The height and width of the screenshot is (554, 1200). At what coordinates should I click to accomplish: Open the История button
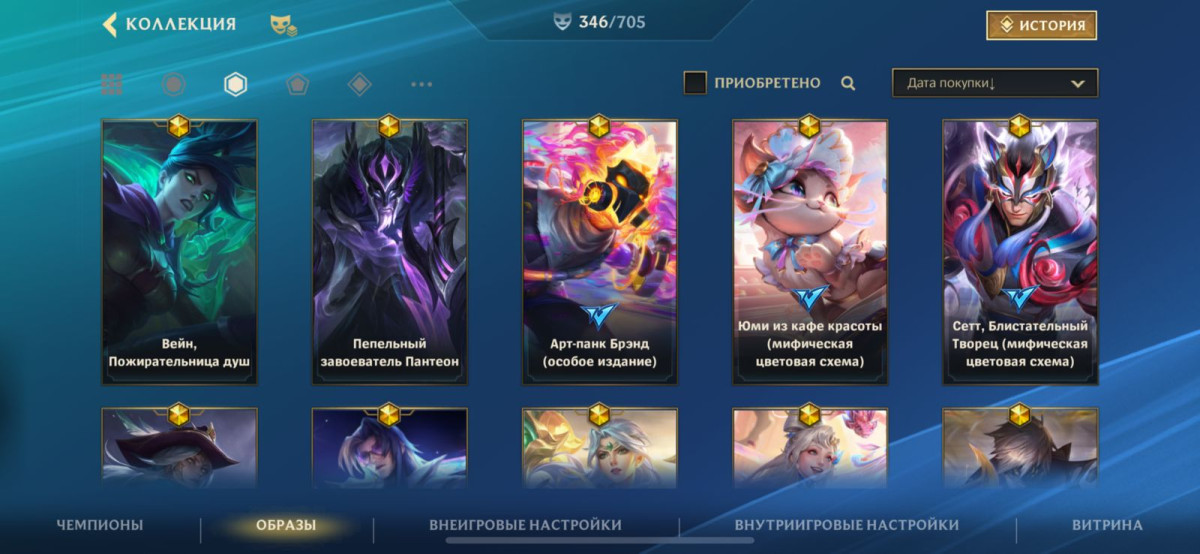(1041, 25)
